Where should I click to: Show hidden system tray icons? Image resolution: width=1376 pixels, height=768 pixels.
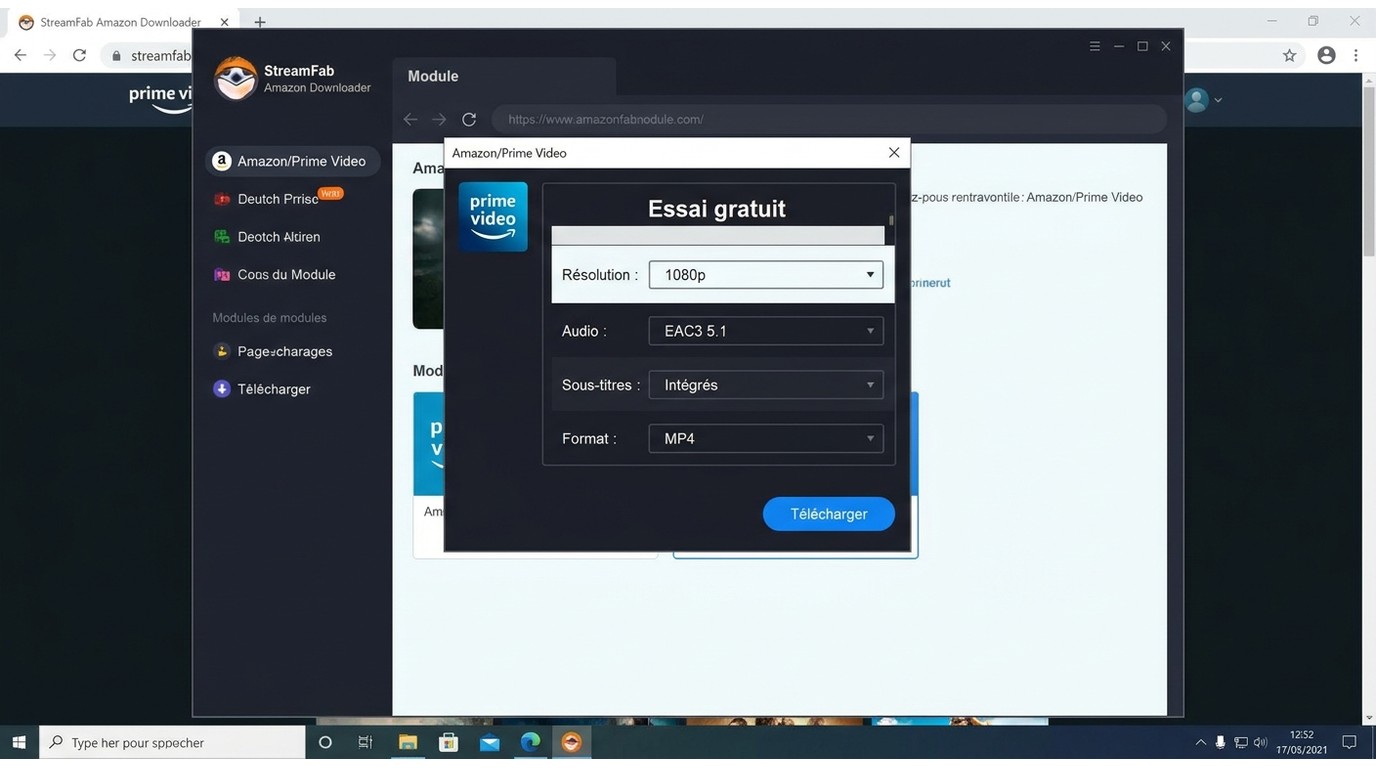tap(1200, 742)
